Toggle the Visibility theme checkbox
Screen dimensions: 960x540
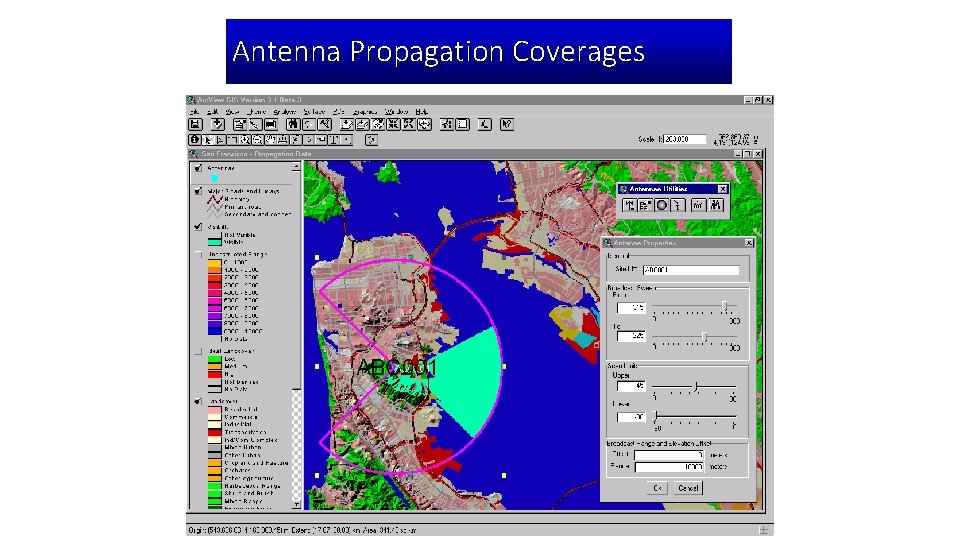(x=198, y=227)
